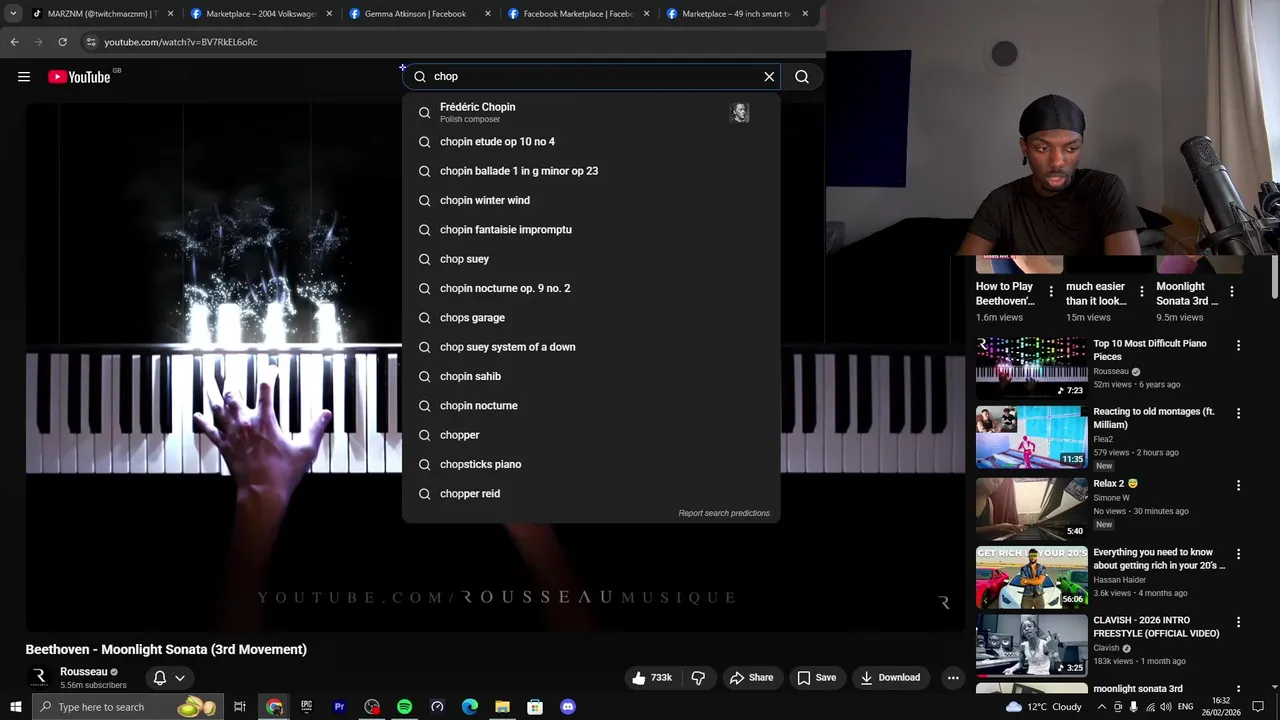Click Report search predictions link
Screen dimensions: 1280x720
pyautogui.click(x=724, y=513)
